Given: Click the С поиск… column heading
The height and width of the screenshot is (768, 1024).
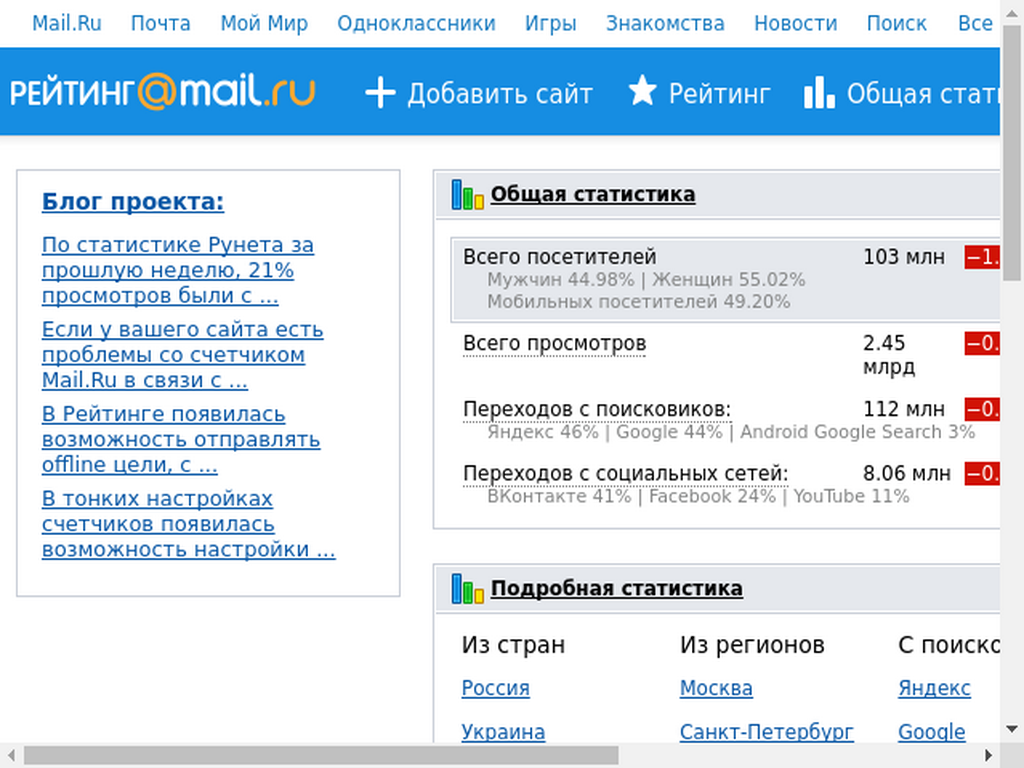Looking at the screenshot, I should click(949, 645).
